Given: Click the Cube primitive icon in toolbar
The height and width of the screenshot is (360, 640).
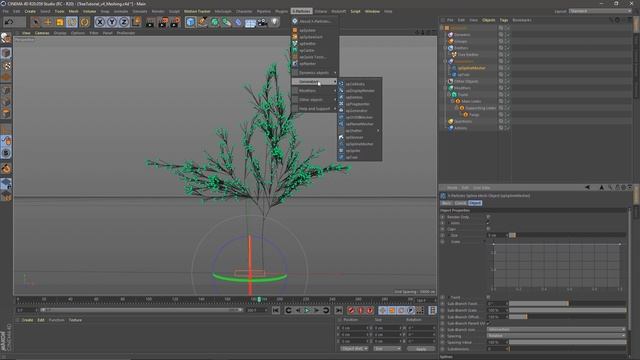Looking at the screenshot, I should (x=190, y=22).
